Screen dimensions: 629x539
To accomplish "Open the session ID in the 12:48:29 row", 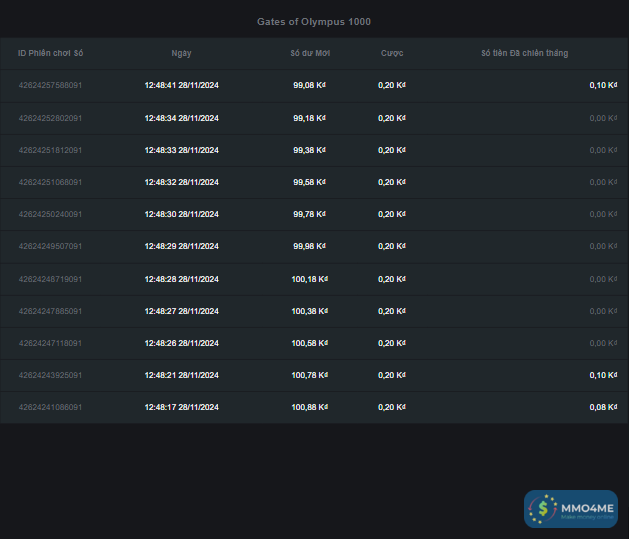I will coord(50,246).
